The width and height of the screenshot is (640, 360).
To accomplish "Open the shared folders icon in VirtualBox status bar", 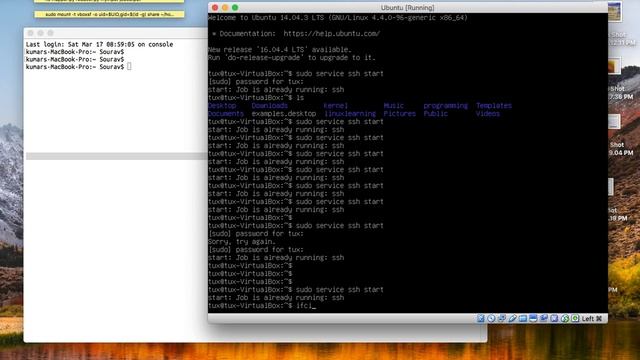I will coord(523,318).
